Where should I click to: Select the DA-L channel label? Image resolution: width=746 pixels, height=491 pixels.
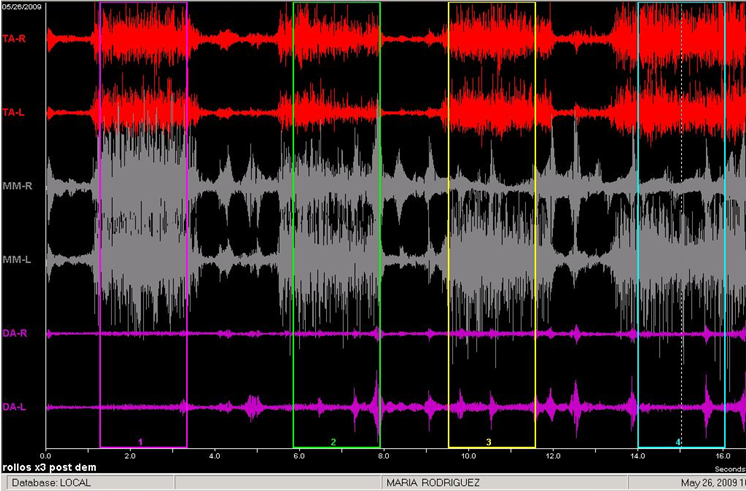[14, 407]
